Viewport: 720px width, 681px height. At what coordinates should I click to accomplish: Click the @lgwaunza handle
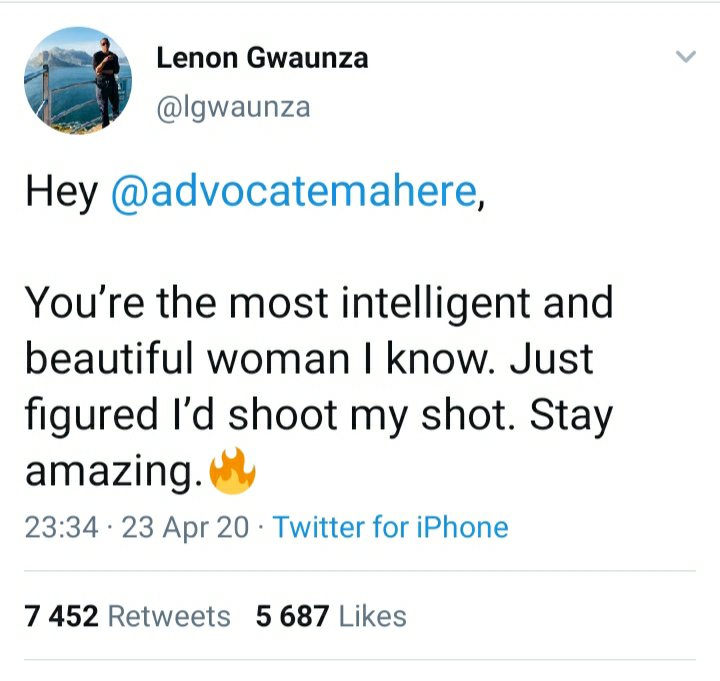point(233,106)
